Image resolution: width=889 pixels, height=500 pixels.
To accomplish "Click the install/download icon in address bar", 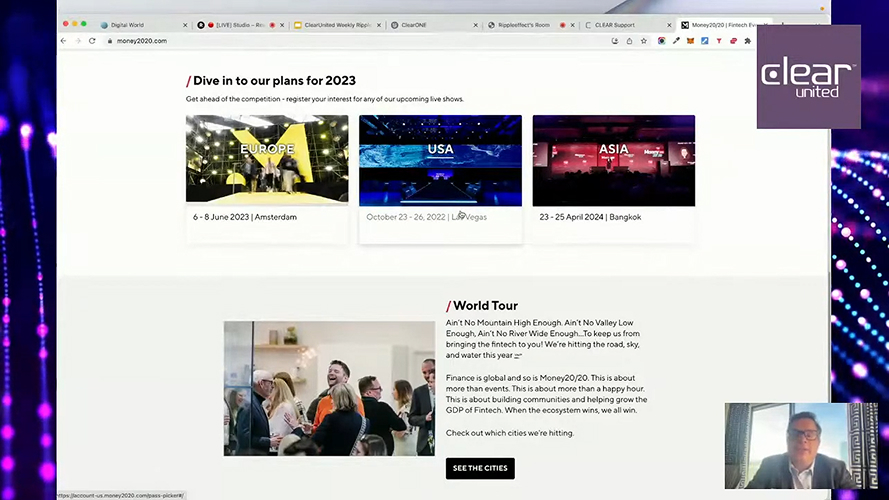I will 614,41.
